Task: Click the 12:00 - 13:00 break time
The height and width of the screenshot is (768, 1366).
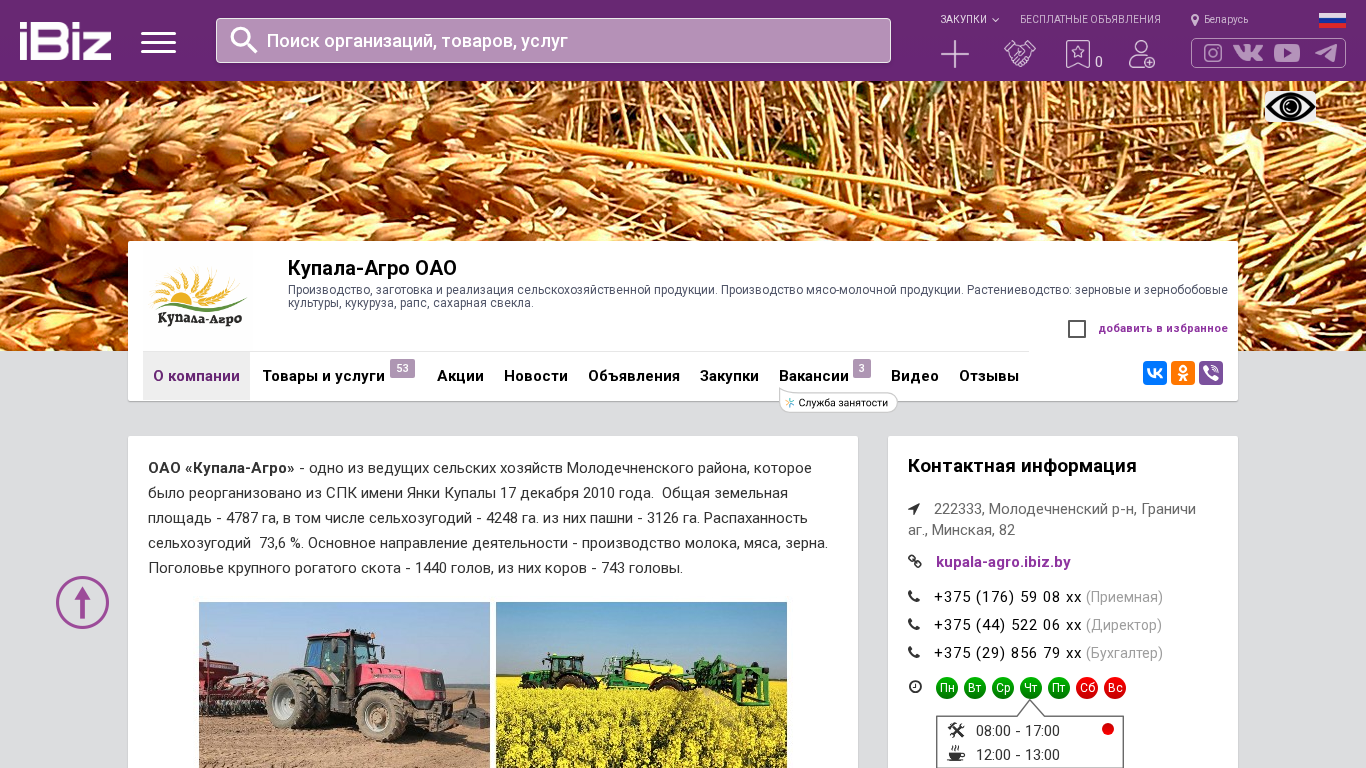Action: click(1018, 755)
